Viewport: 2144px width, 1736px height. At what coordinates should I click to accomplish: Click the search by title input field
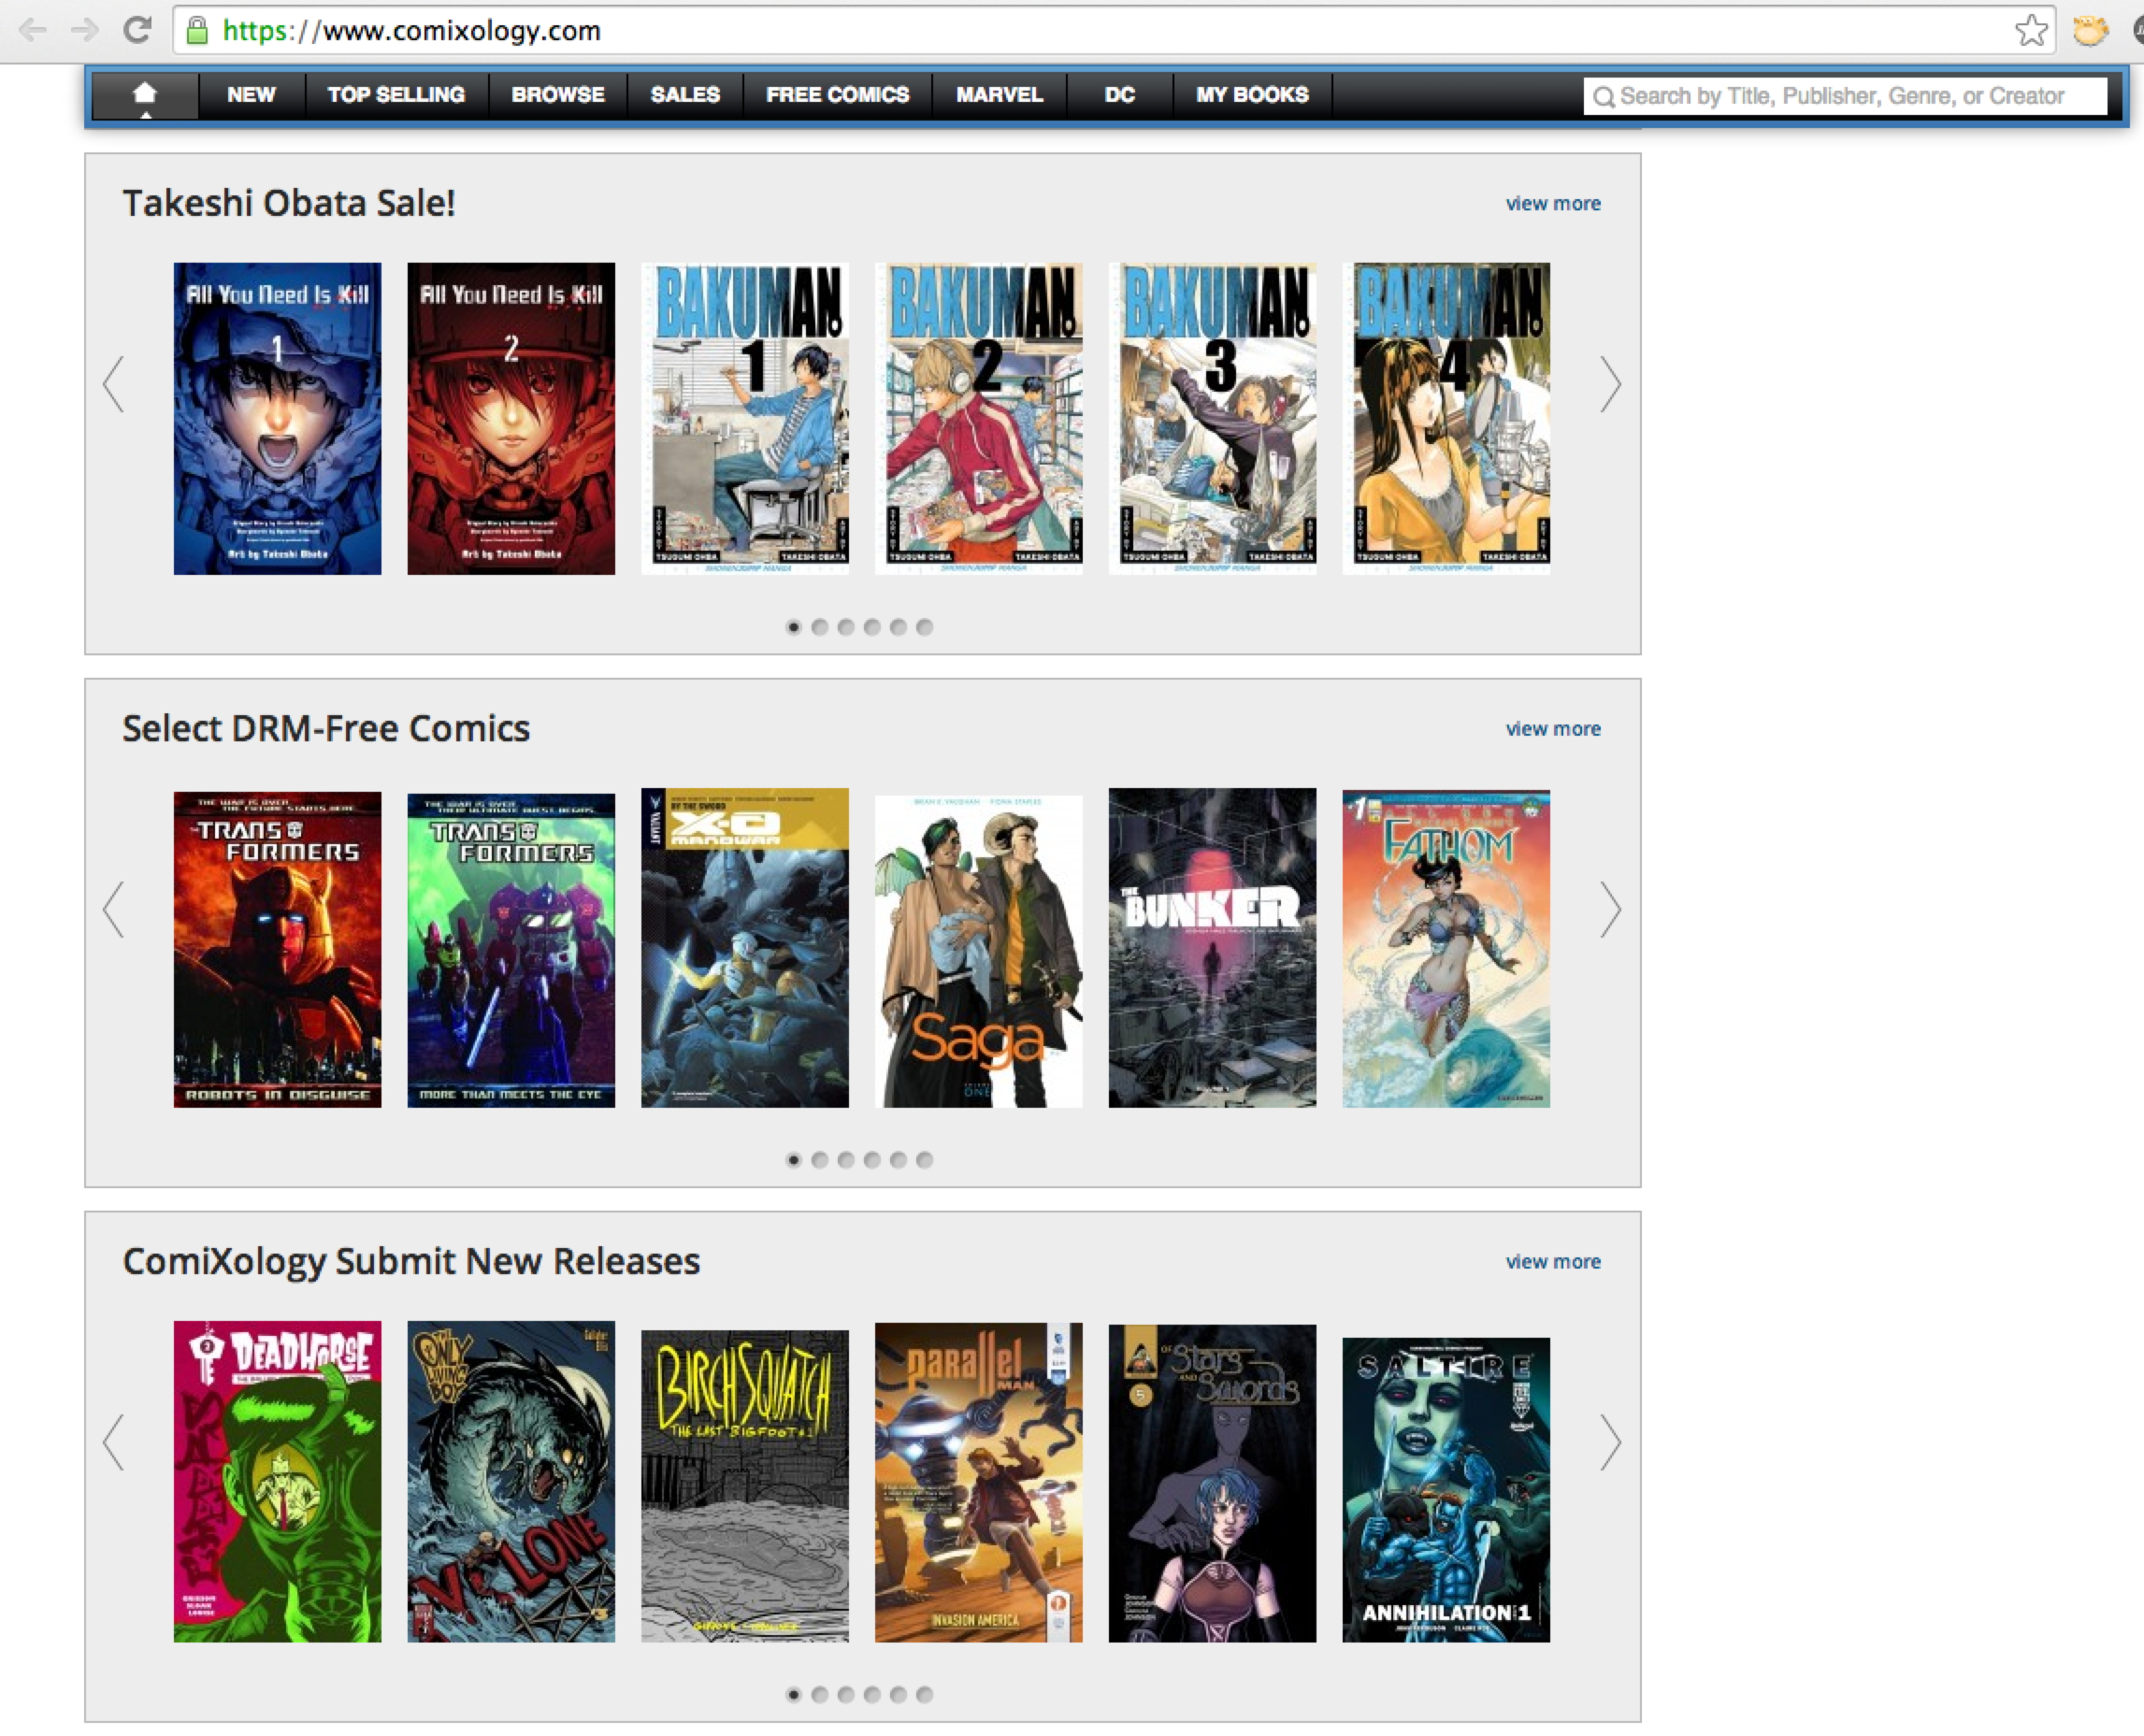(x=1845, y=96)
